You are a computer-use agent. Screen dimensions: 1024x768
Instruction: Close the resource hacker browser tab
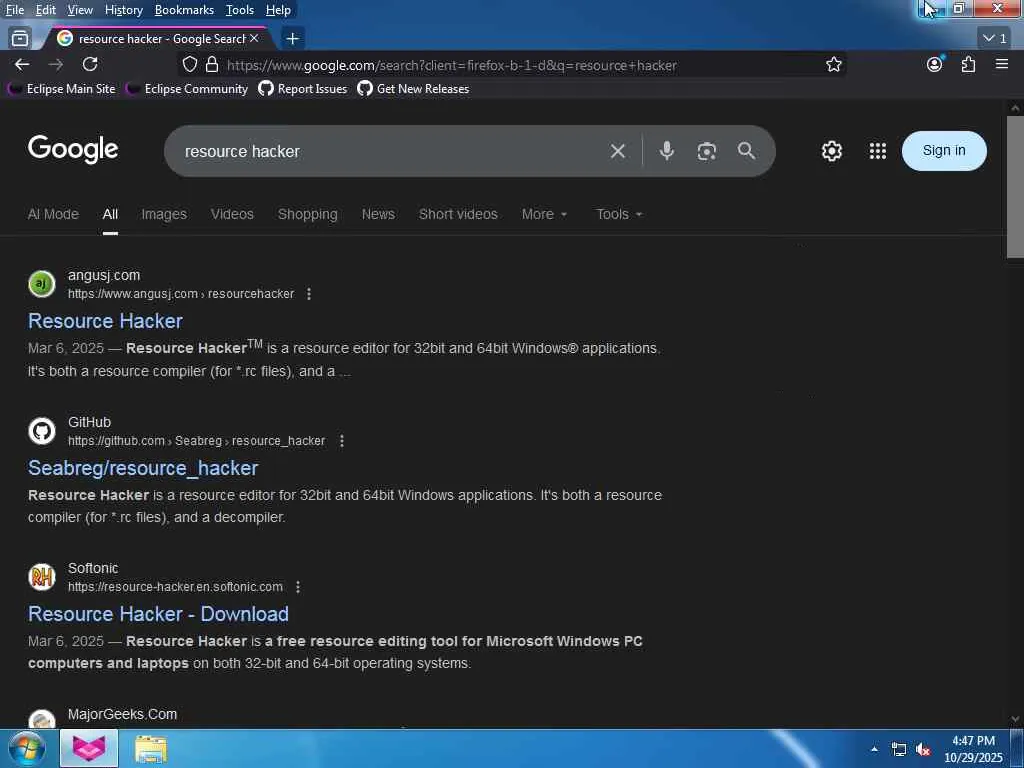(x=254, y=39)
